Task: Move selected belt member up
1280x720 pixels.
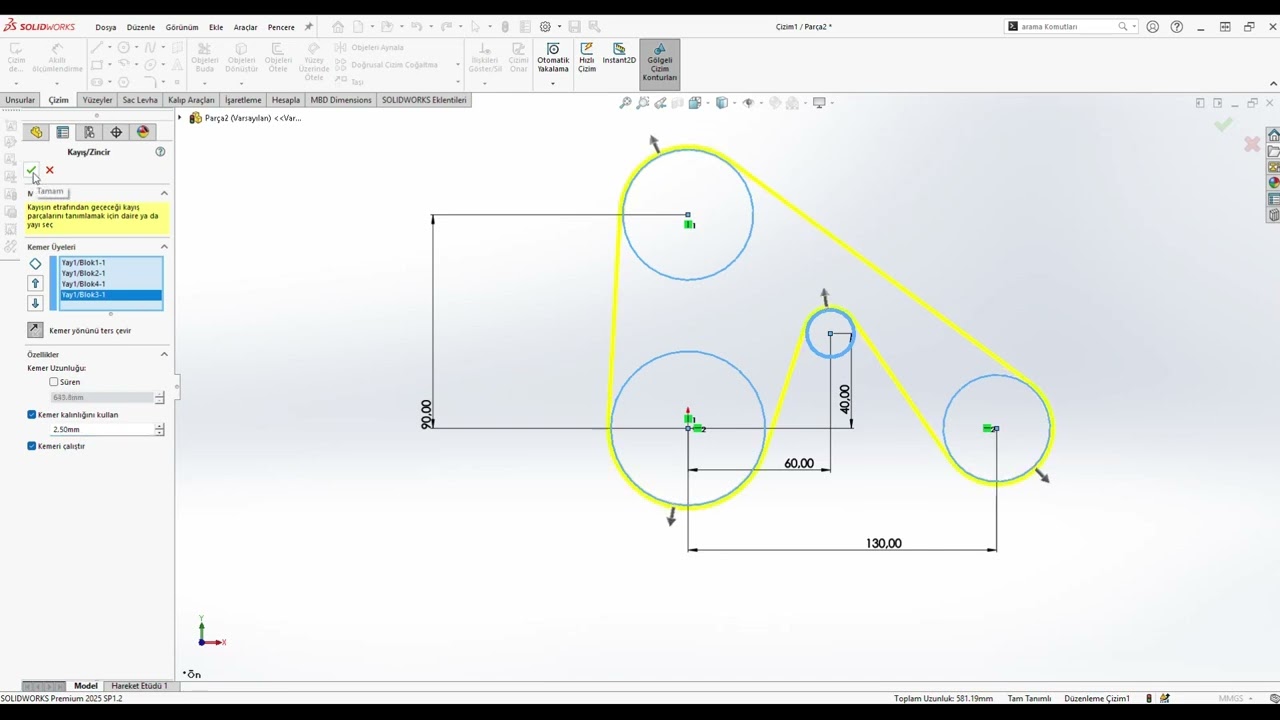Action: [35, 284]
